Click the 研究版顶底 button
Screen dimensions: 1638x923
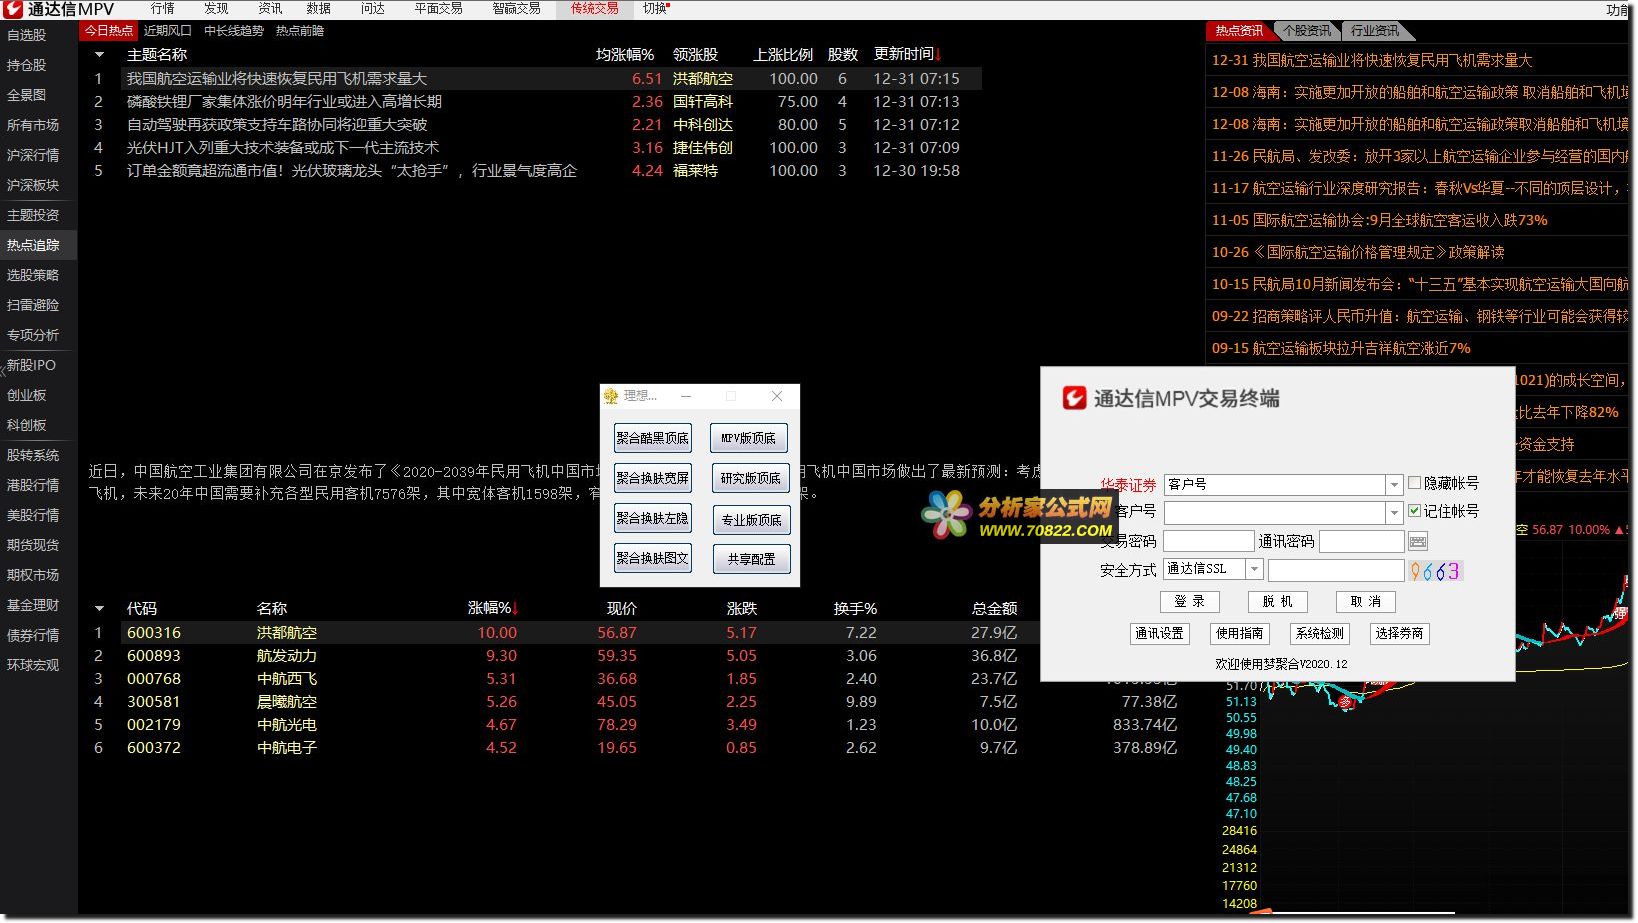click(751, 479)
